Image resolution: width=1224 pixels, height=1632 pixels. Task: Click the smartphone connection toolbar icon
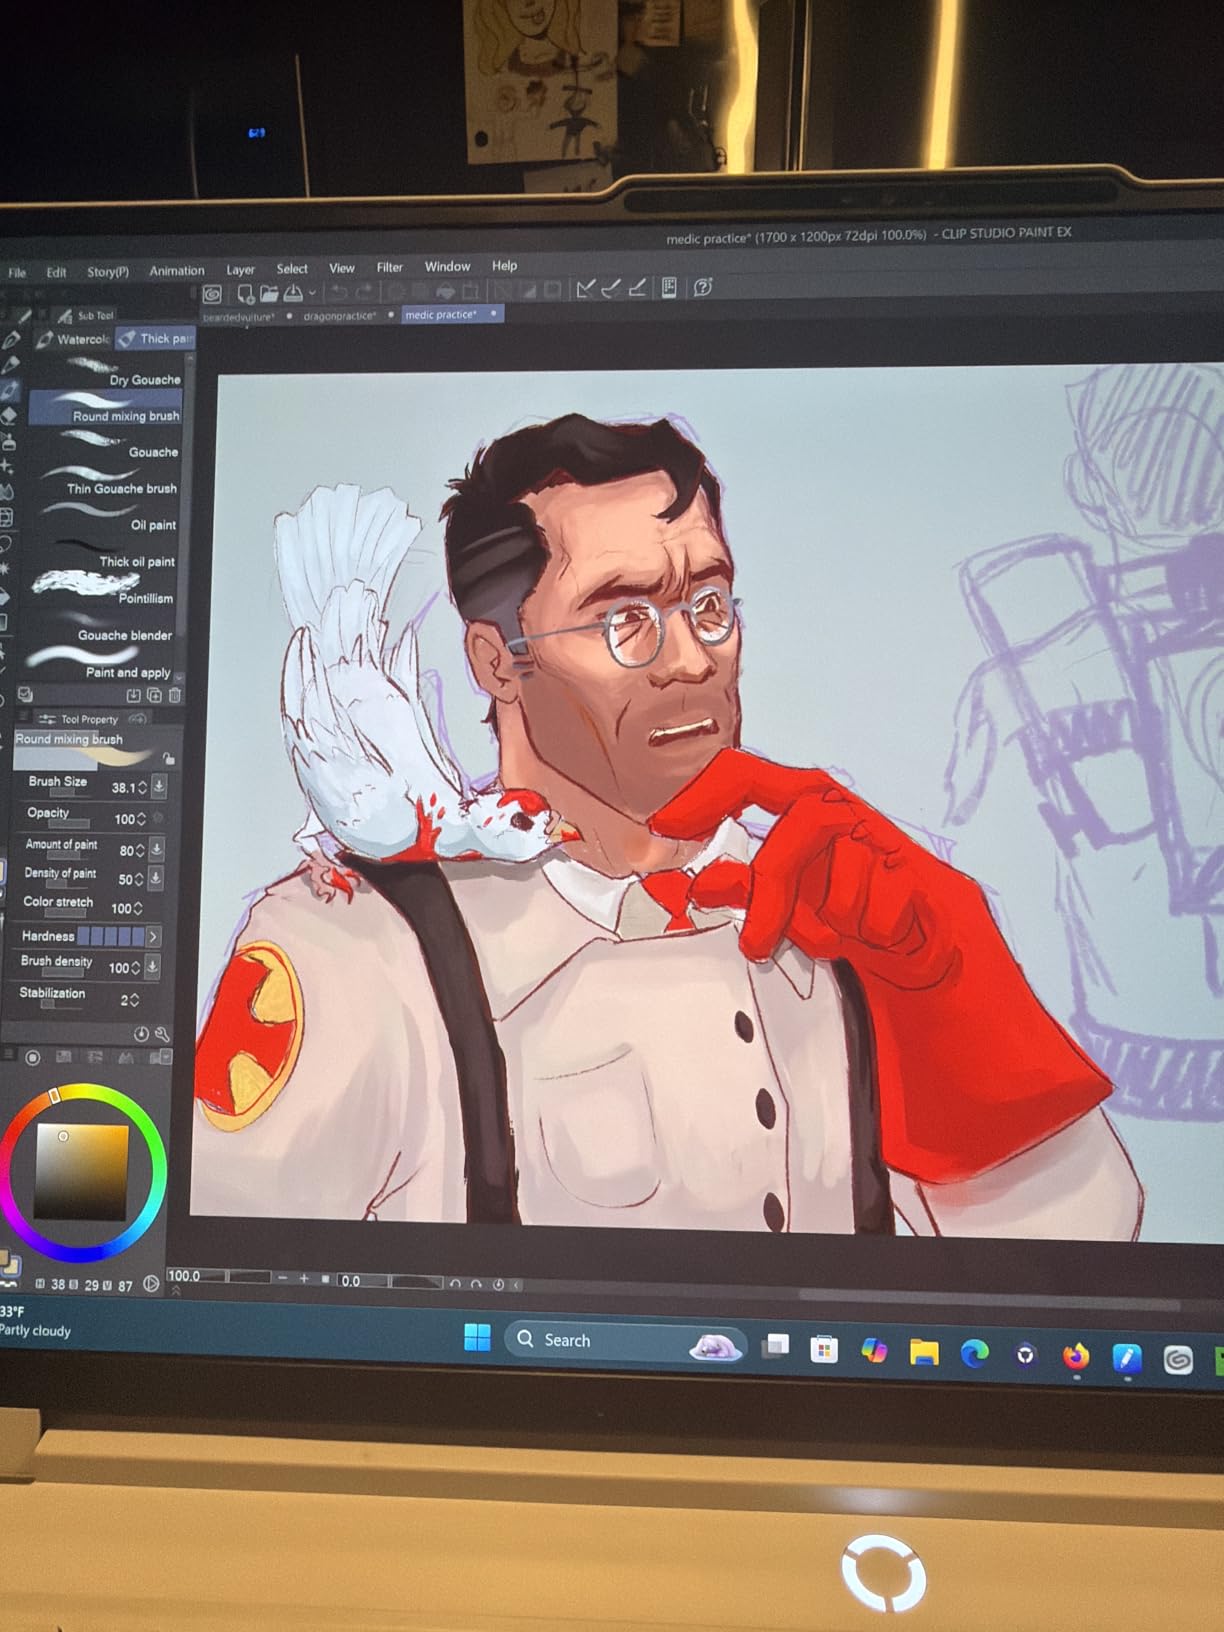[669, 288]
